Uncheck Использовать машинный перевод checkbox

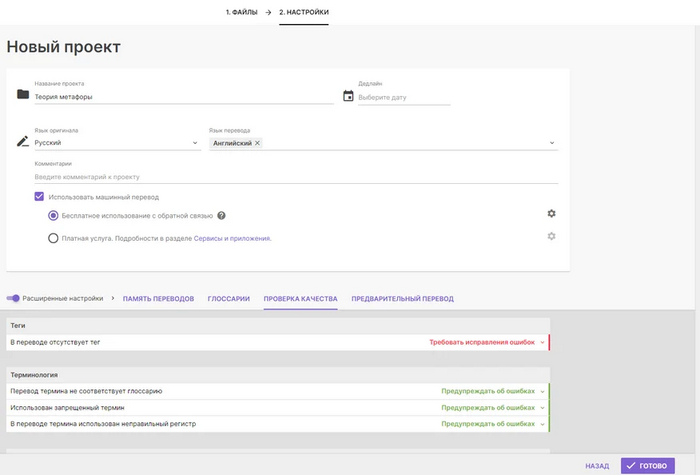click(39, 197)
